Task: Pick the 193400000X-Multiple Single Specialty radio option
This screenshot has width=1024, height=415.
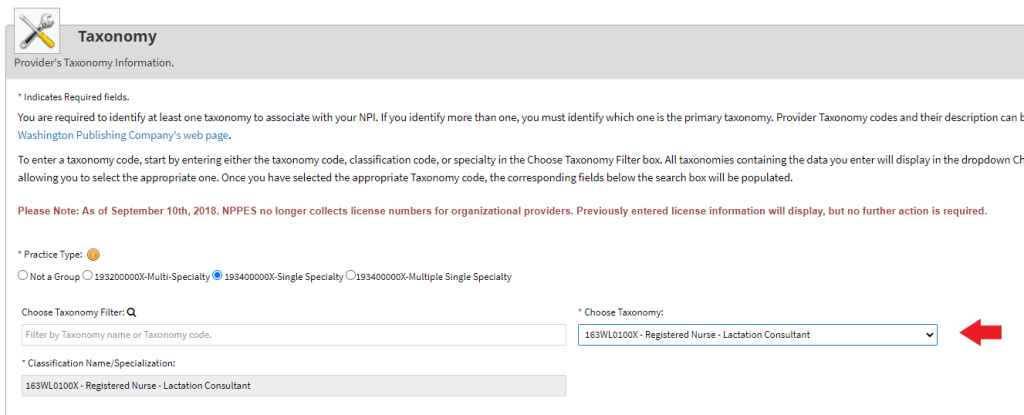Action: (x=350, y=275)
